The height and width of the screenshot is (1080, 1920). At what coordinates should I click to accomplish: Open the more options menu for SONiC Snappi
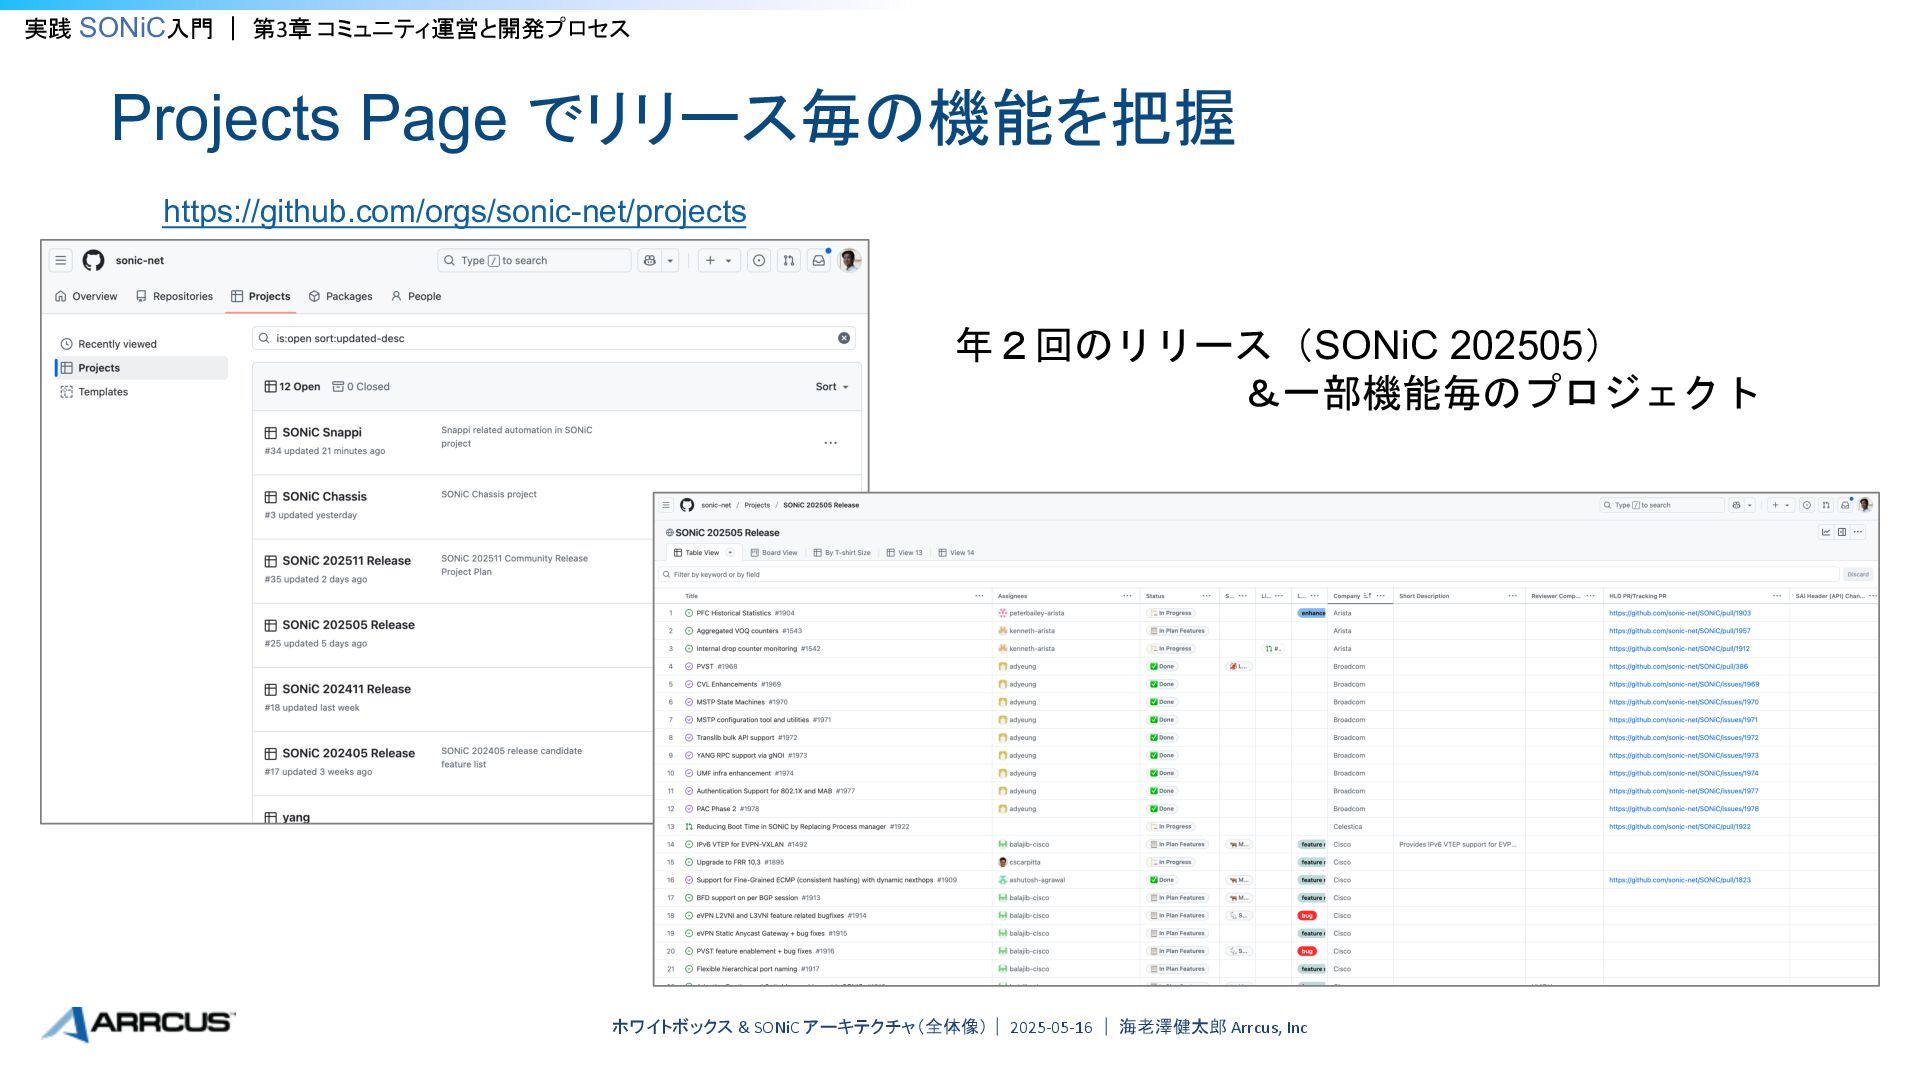[x=830, y=443]
